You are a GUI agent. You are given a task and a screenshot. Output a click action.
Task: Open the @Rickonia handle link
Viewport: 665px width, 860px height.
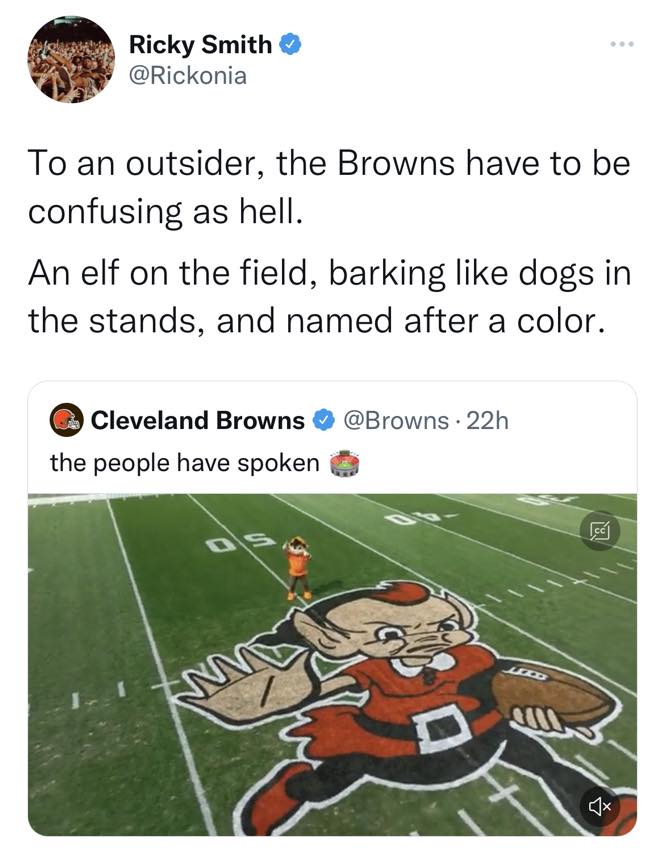pyautogui.click(x=187, y=75)
